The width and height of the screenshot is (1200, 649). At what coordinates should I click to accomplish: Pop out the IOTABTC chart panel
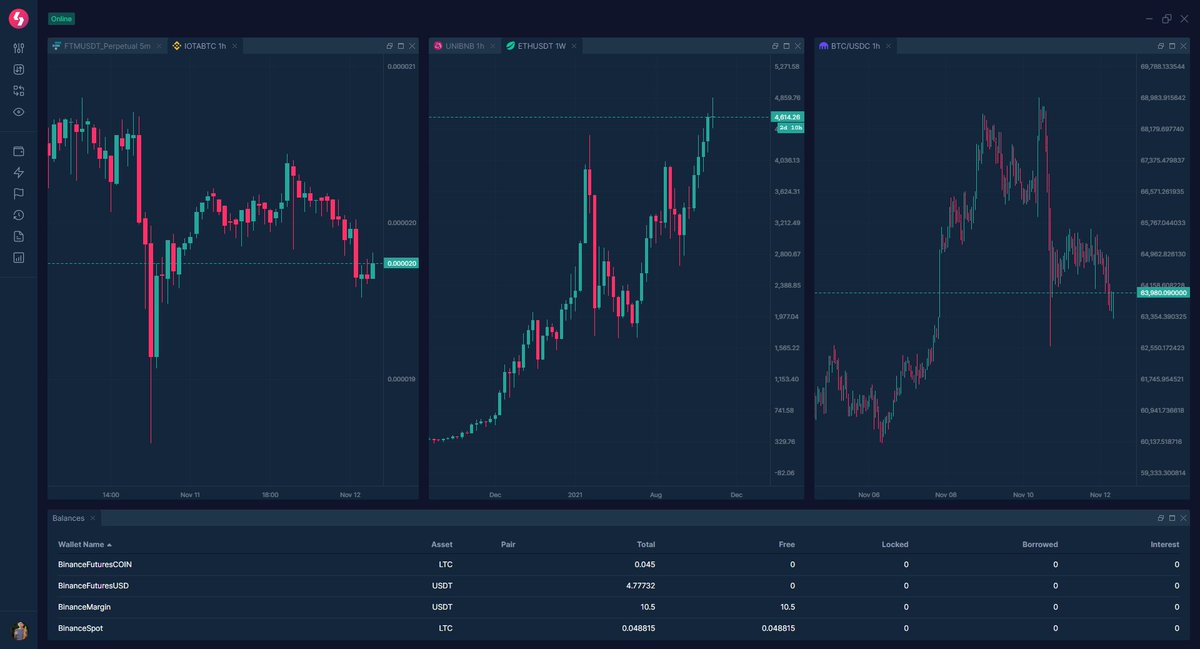tap(390, 46)
